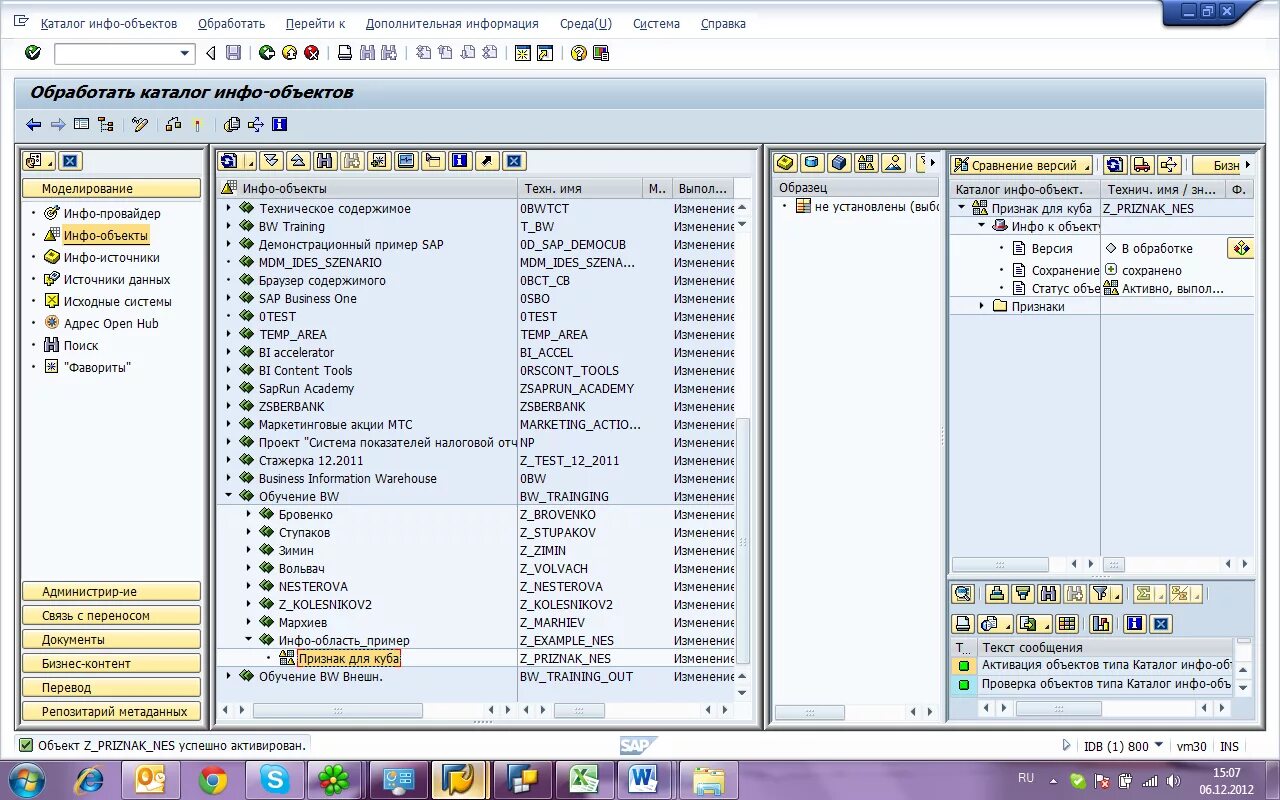Click the Change layout grid icon in log
This screenshot has width=1280, height=800.
tap(1067, 624)
